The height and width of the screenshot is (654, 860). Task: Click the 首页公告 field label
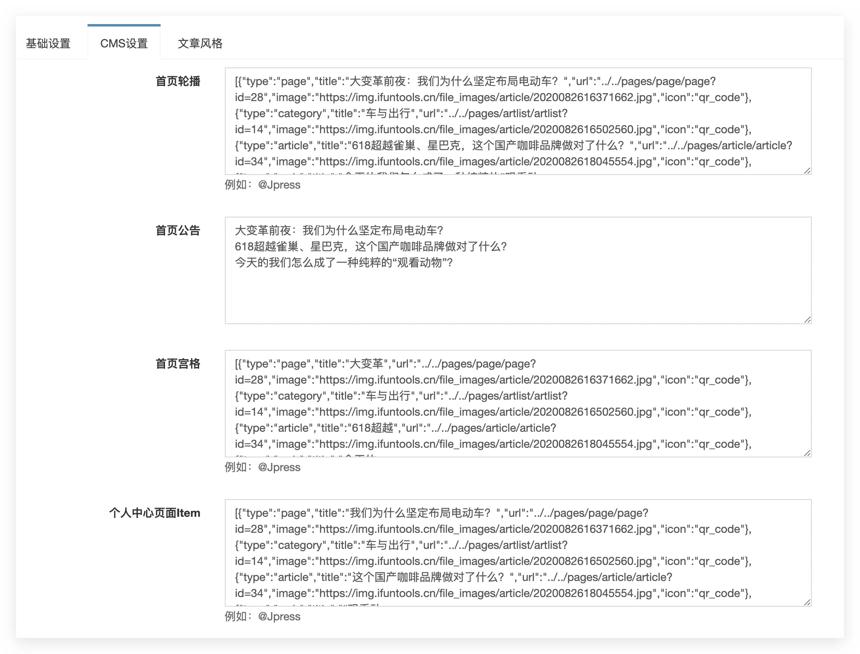click(178, 230)
